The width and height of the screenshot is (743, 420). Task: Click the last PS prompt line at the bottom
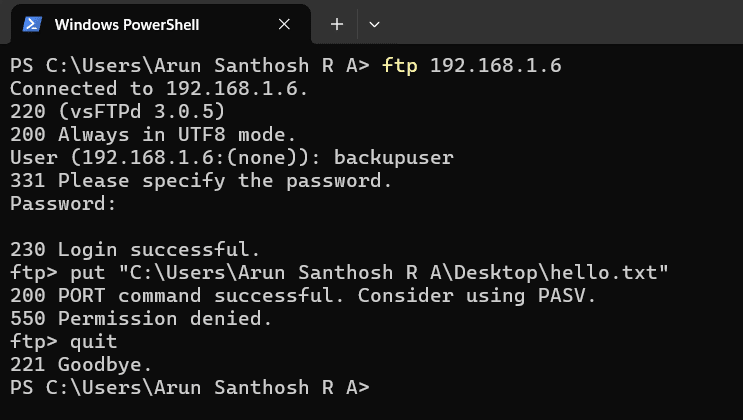coord(189,388)
